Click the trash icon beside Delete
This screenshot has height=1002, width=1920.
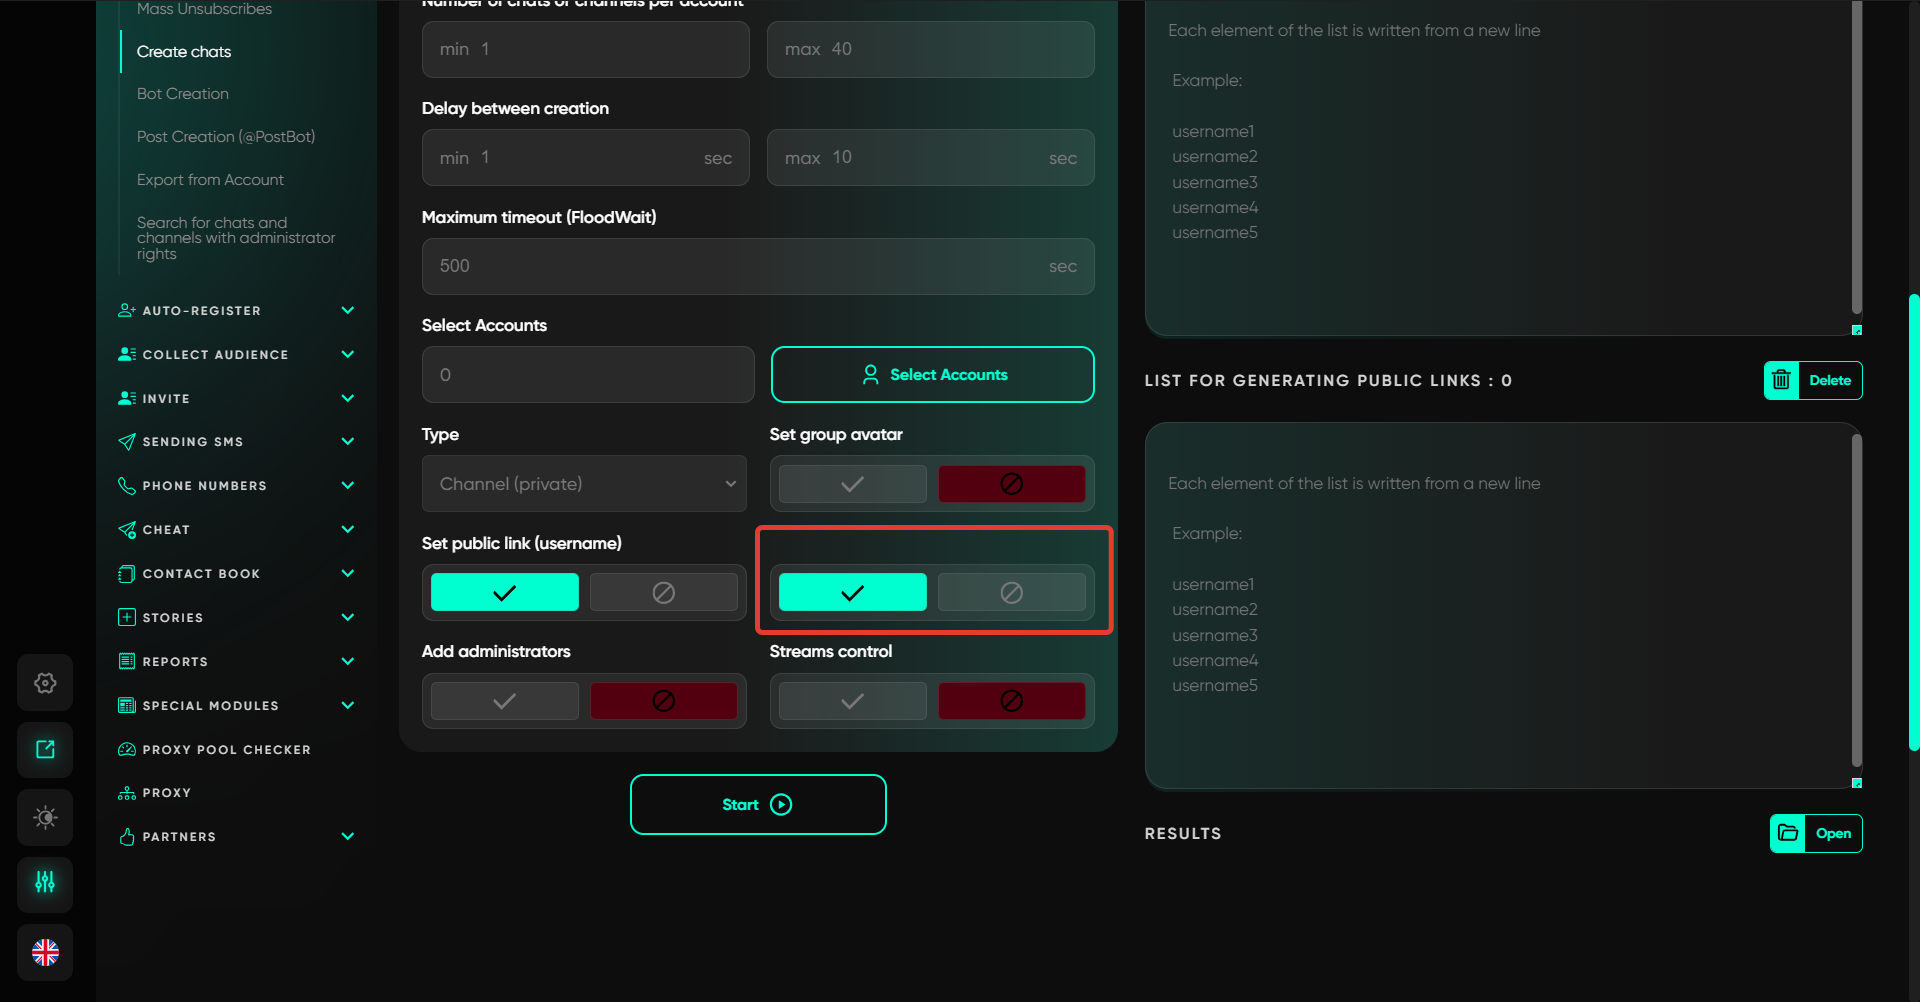tap(1781, 380)
